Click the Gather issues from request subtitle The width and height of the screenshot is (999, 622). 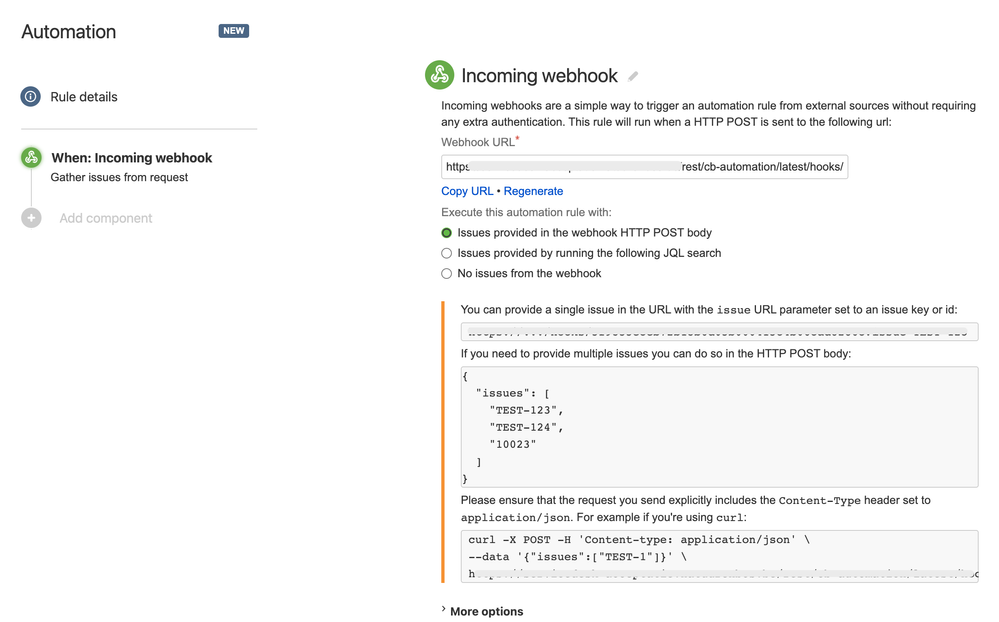(x=119, y=177)
